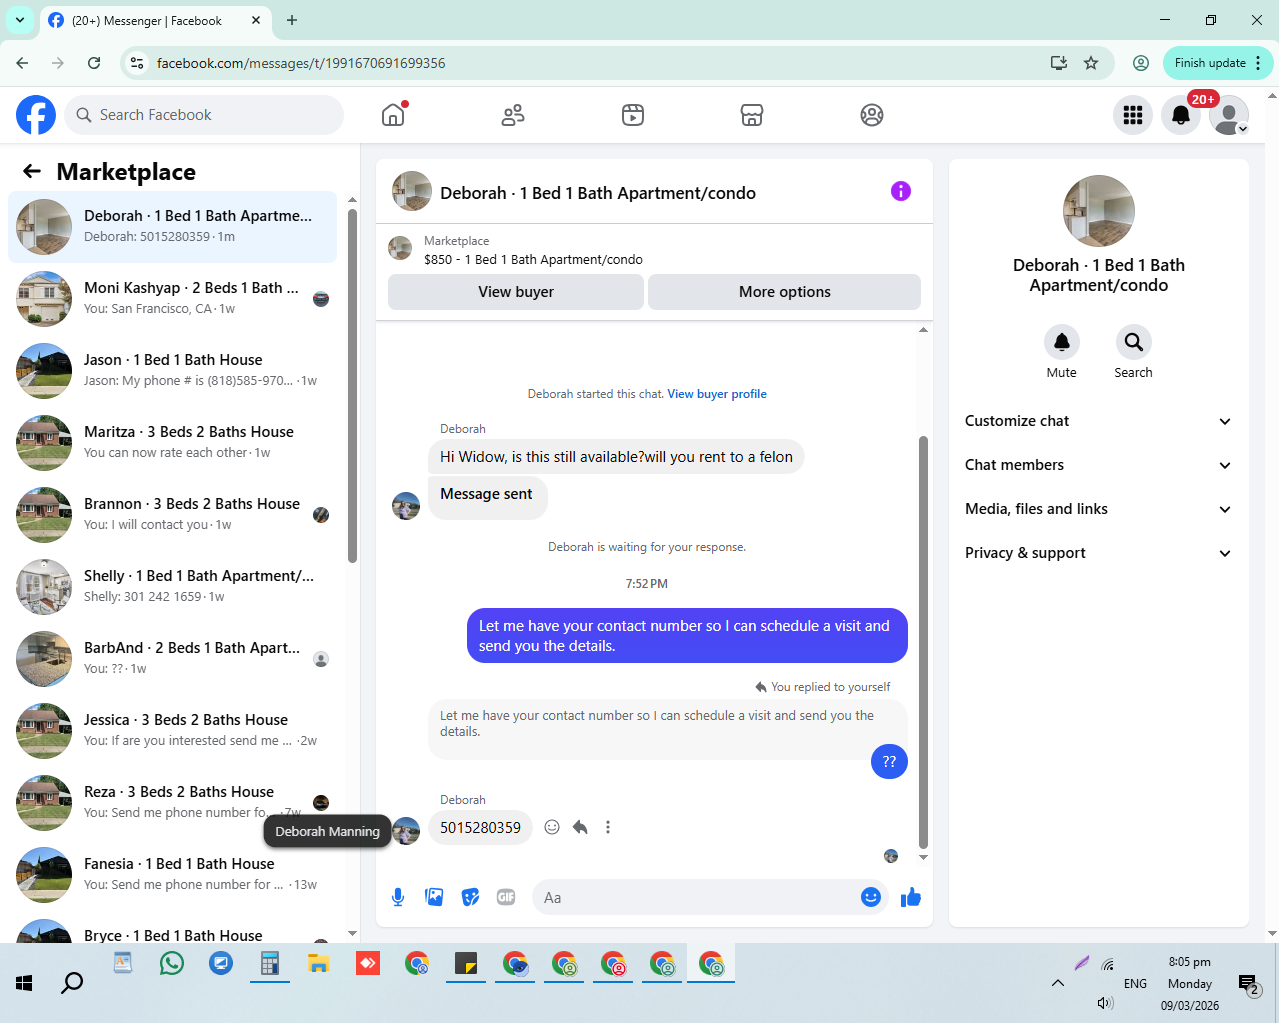Image resolution: width=1279 pixels, height=1023 pixels.
Task: Click the View buyer button
Action: pyautogui.click(x=516, y=292)
